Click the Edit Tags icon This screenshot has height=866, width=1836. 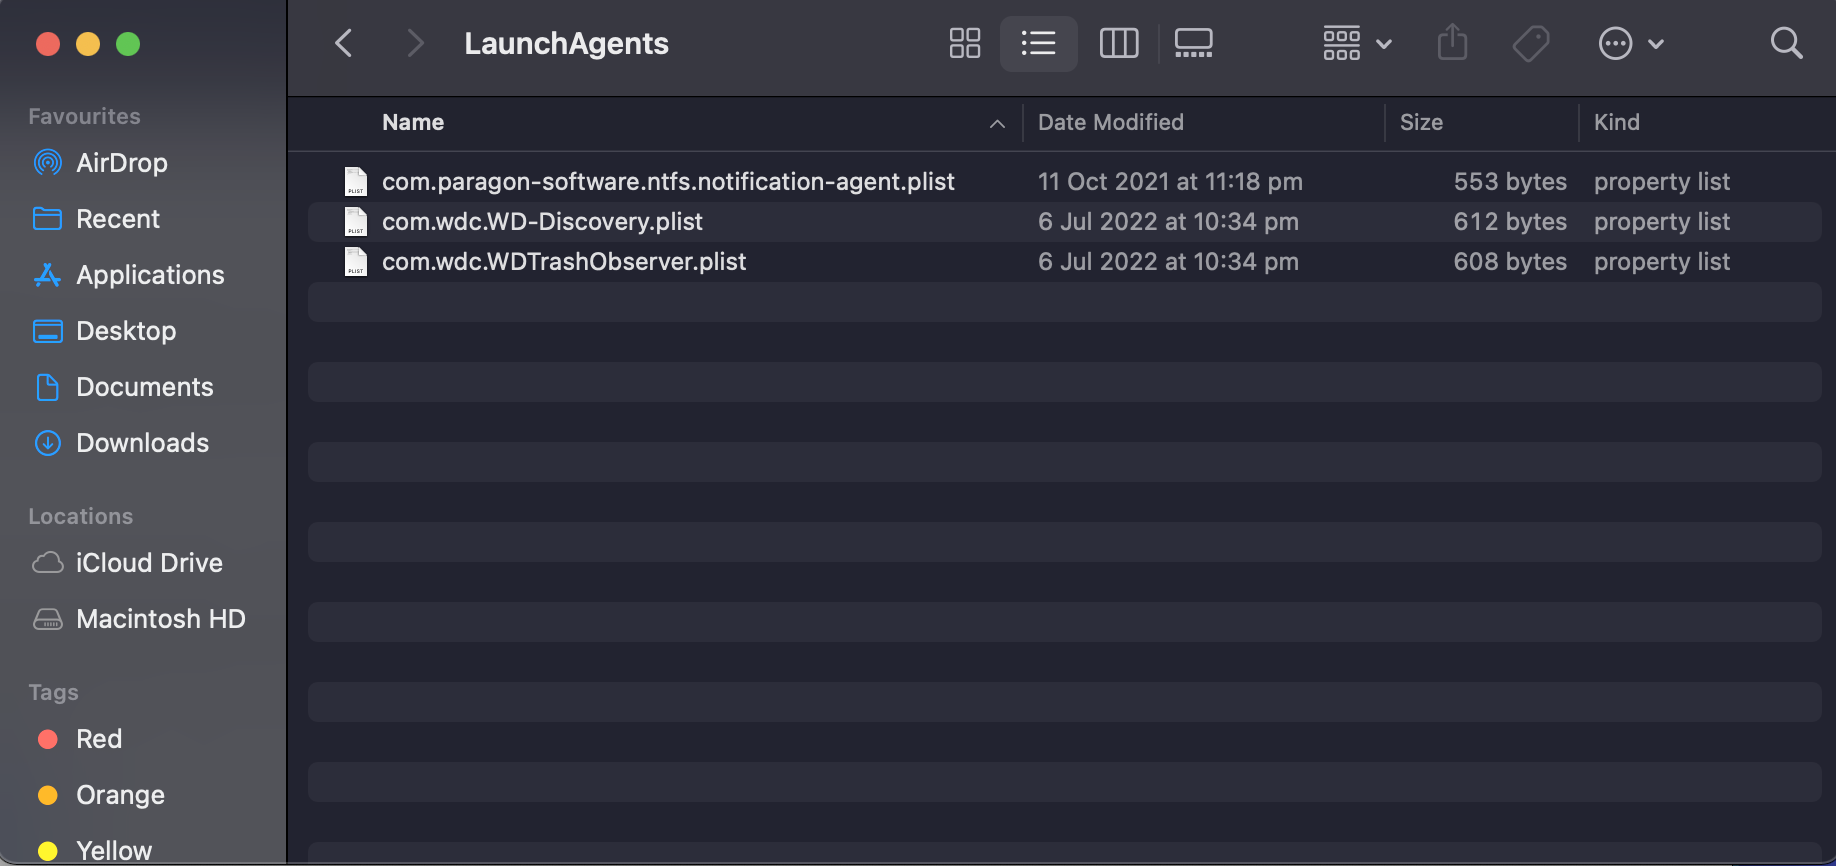coord(1531,43)
